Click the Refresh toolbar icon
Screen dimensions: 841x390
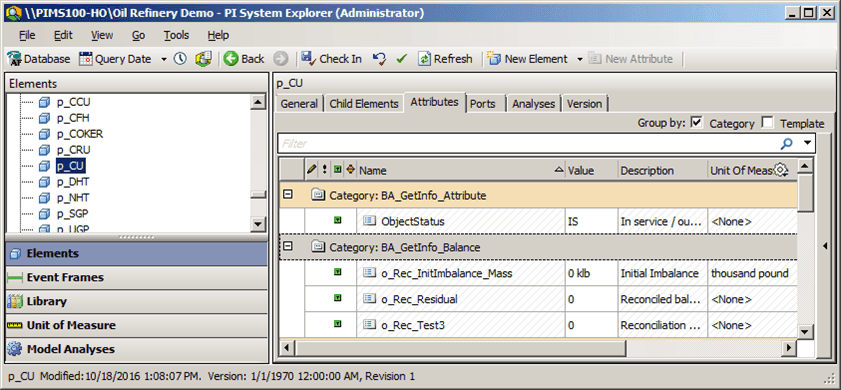click(x=425, y=59)
